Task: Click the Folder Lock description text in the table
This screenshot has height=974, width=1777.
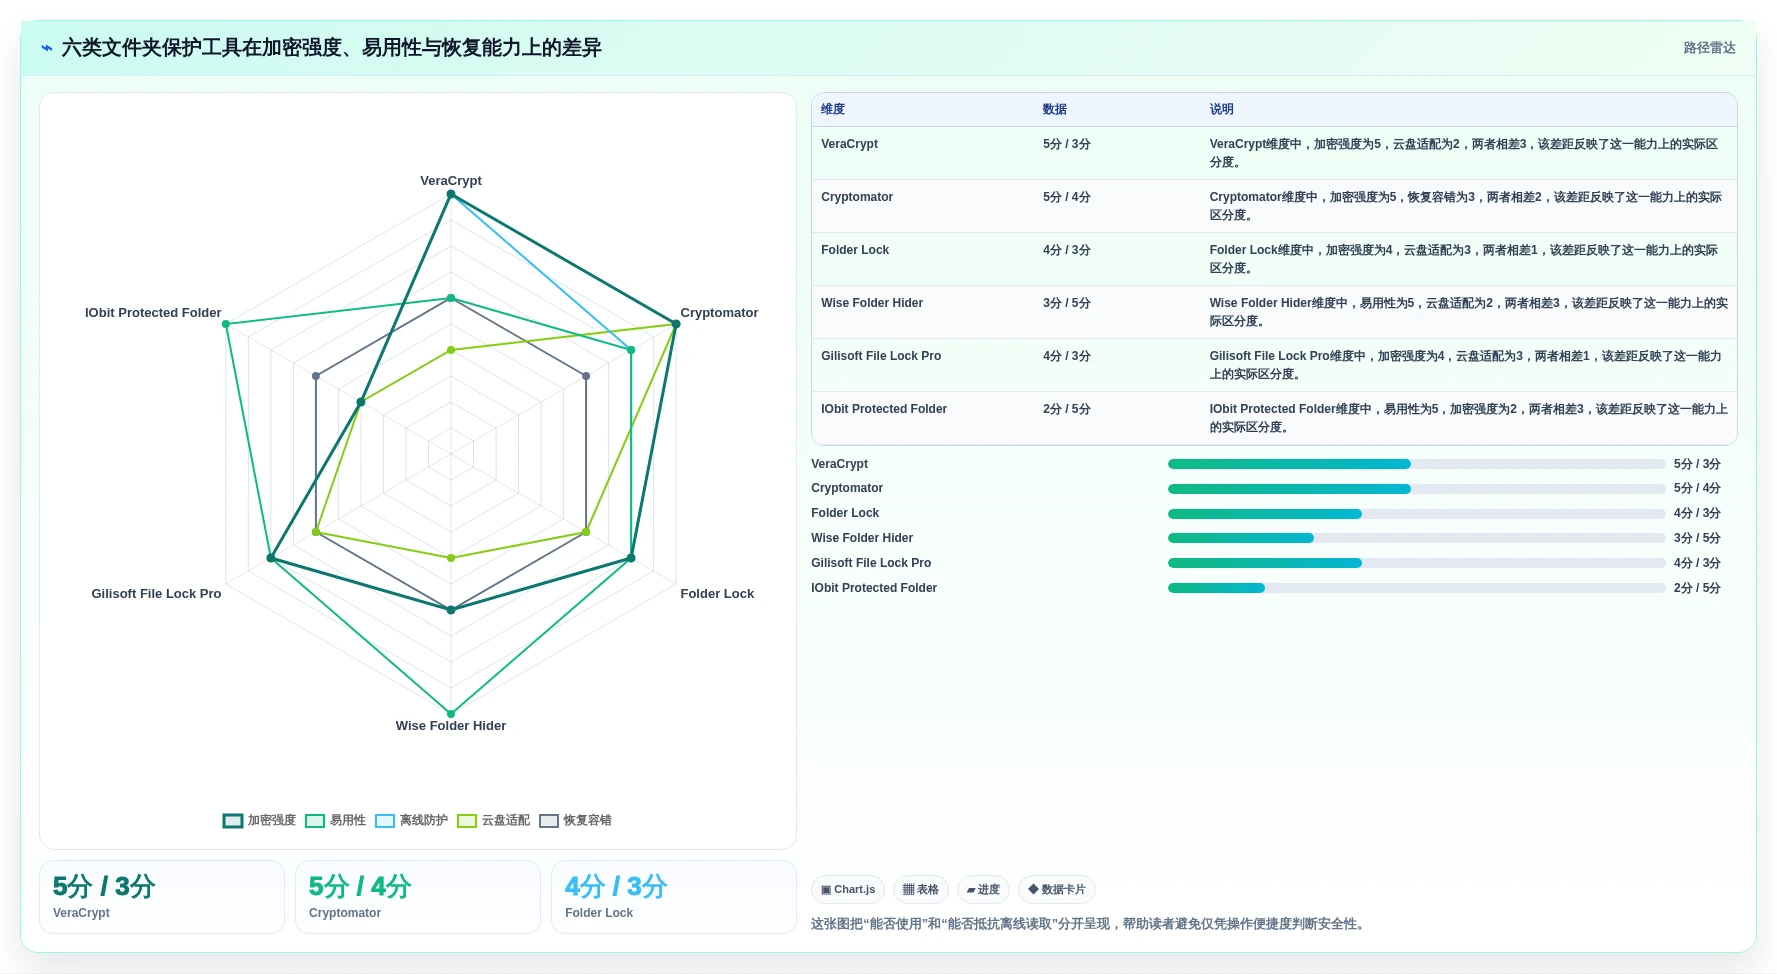Action: (1465, 259)
